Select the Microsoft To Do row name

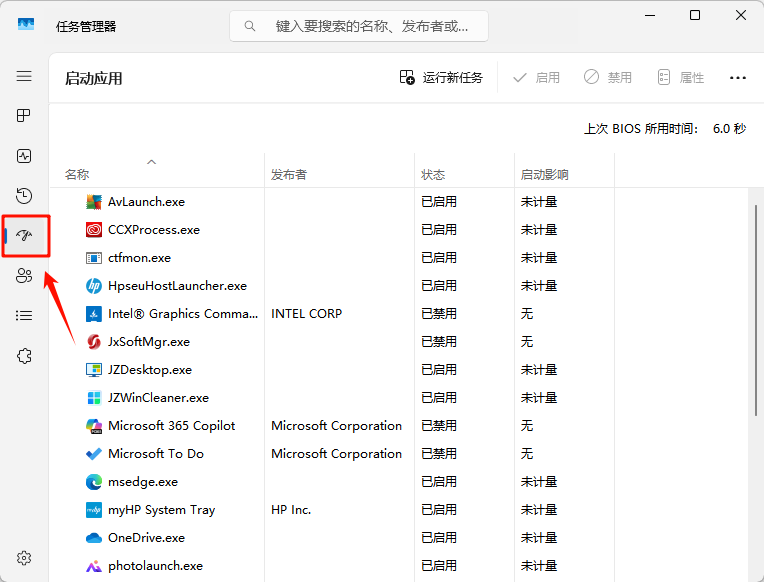156,454
